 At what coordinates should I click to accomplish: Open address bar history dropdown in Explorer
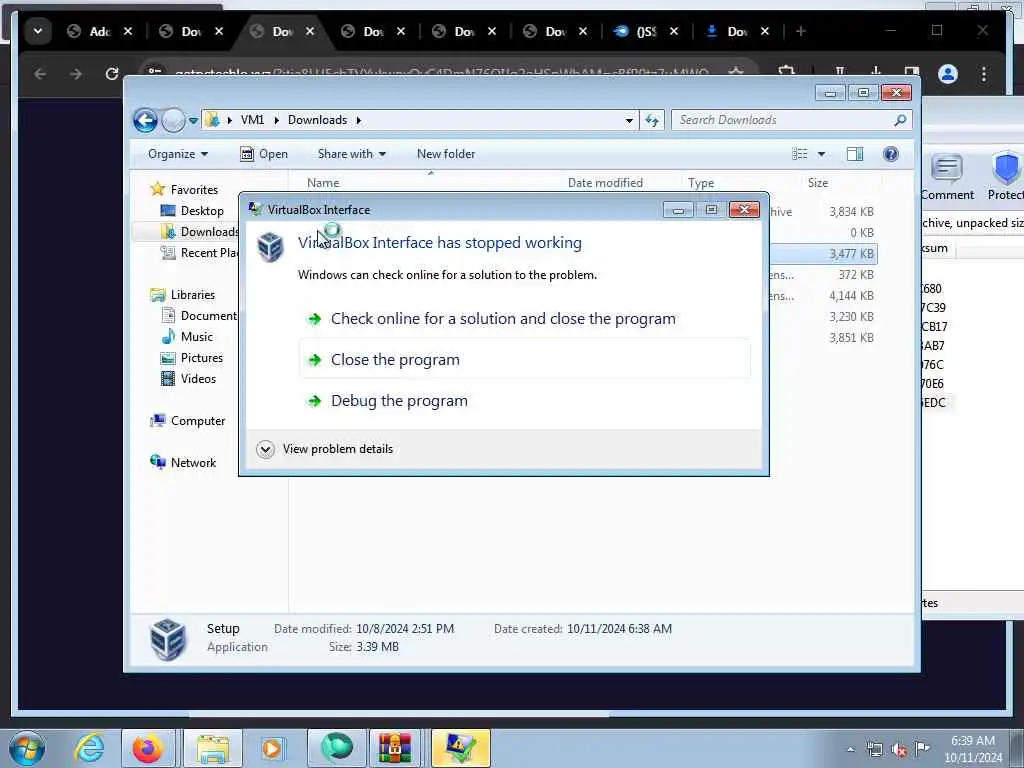629,120
